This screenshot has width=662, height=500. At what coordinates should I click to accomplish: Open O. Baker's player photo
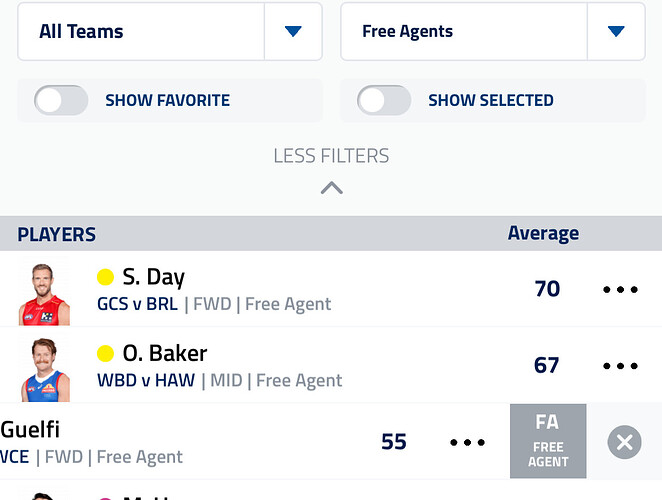tap(44, 368)
